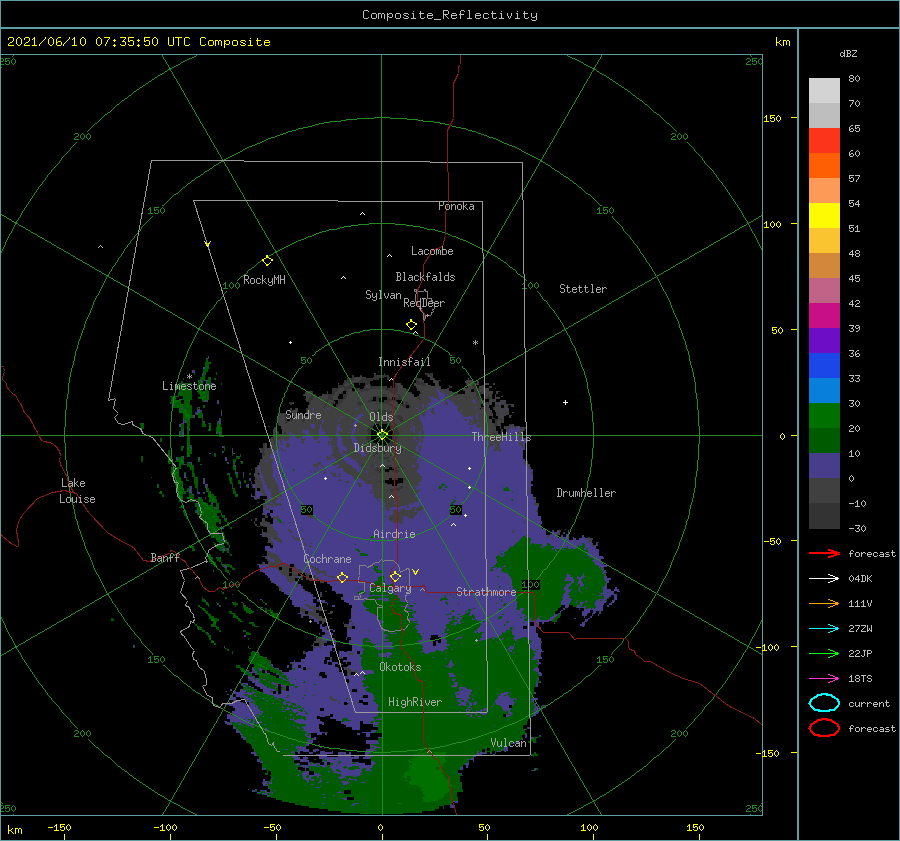
Task: Select the radar site marker at map center
Action: coord(382,435)
